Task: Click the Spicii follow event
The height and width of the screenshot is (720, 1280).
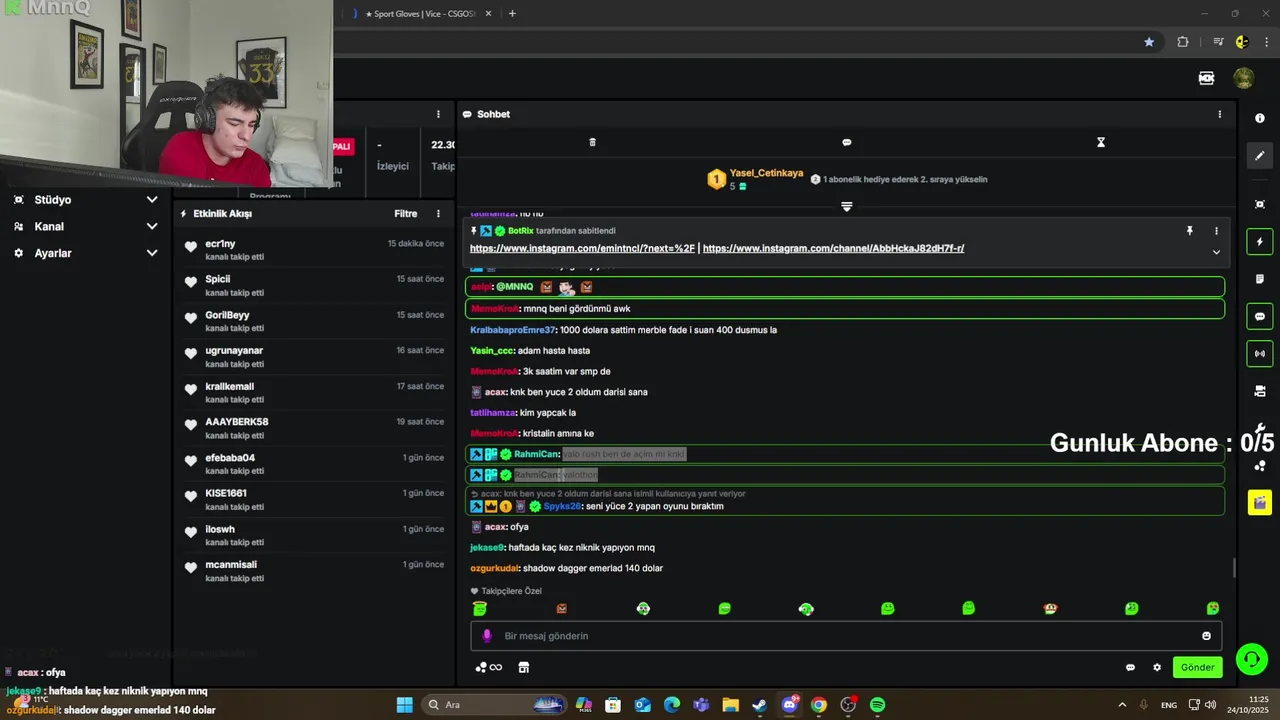Action: pyautogui.click(x=313, y=285)
